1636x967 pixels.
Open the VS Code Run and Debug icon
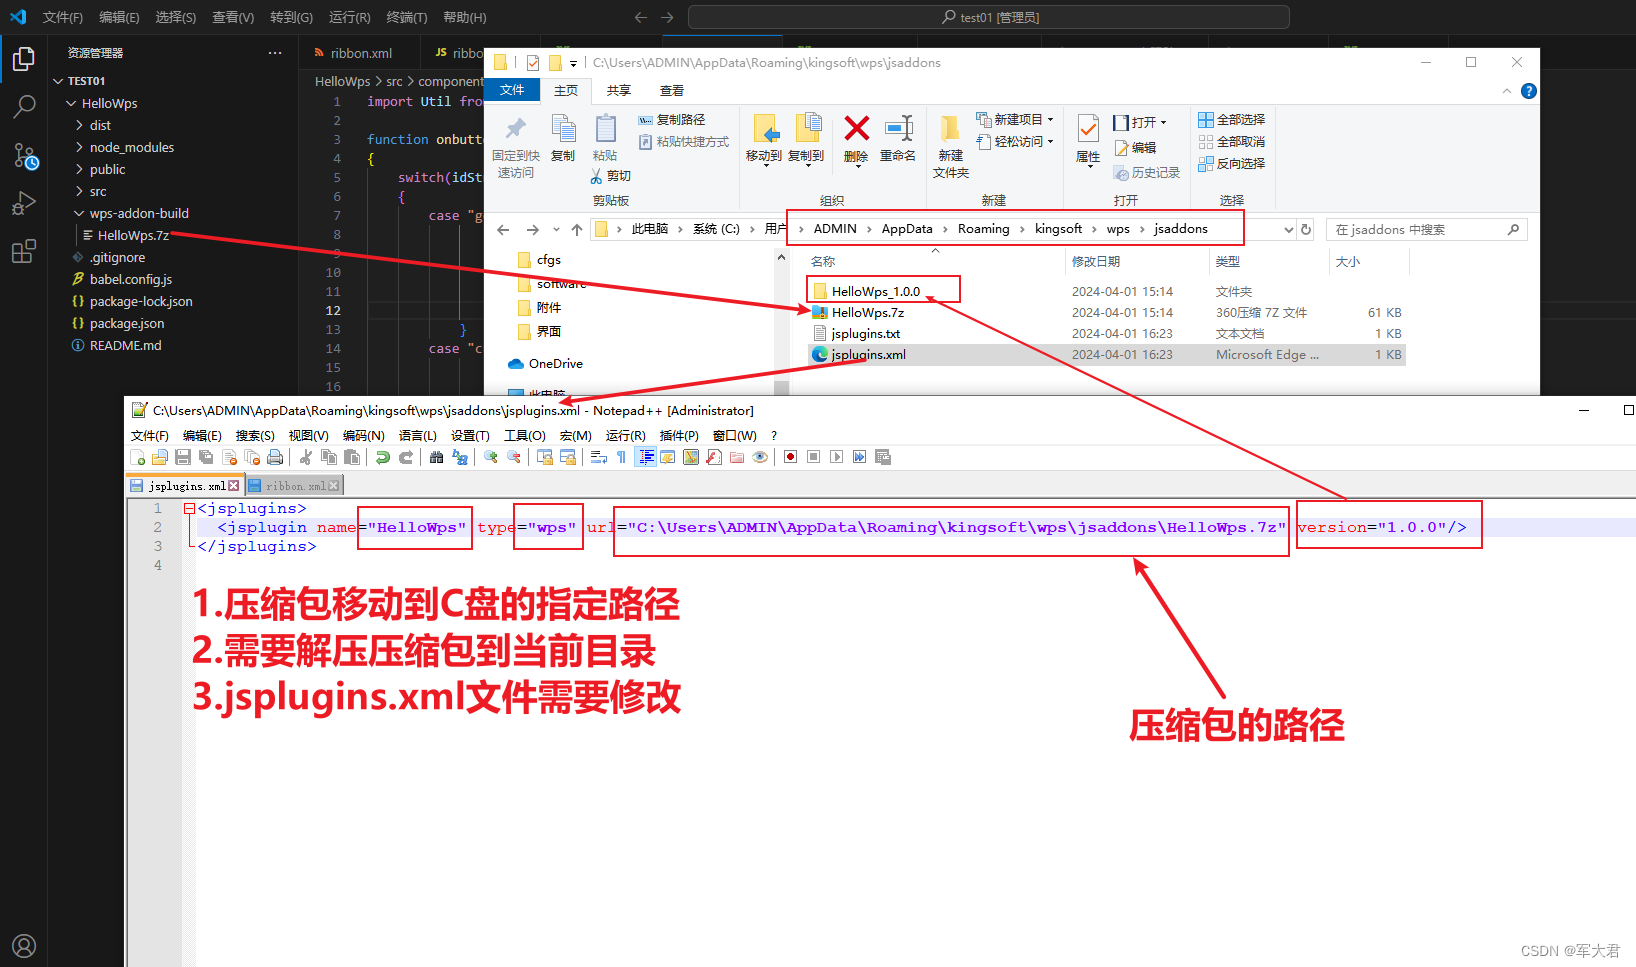[24, 203]
